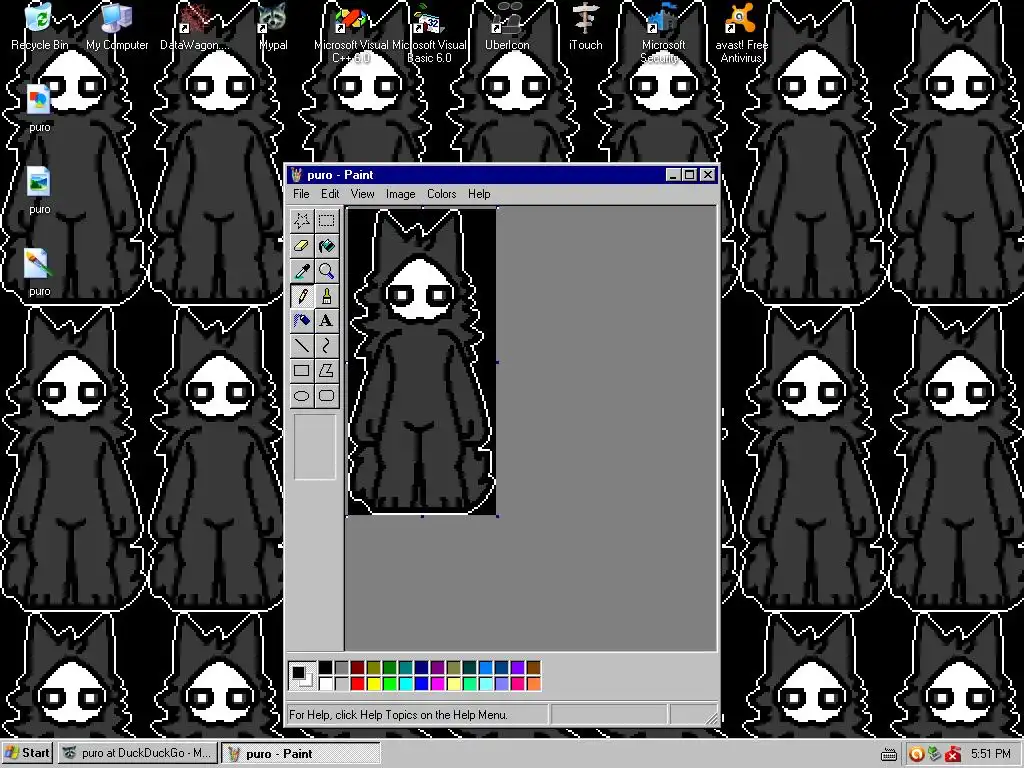Select the Free-Form Select tool
This screenshot has height=768, width=1024.
(302, 221)
